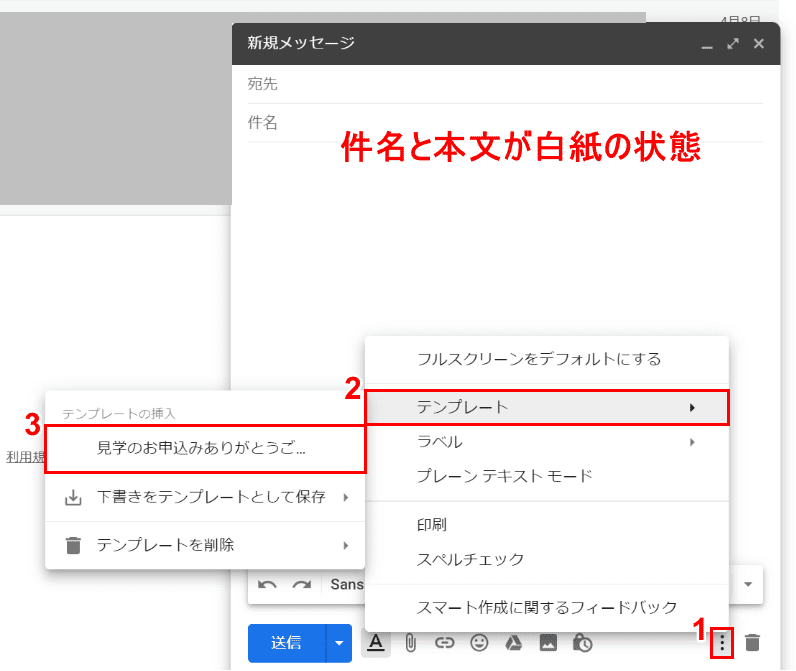Select スペルチェック menu item
The image size is (796, 671).
coord(547,559)
